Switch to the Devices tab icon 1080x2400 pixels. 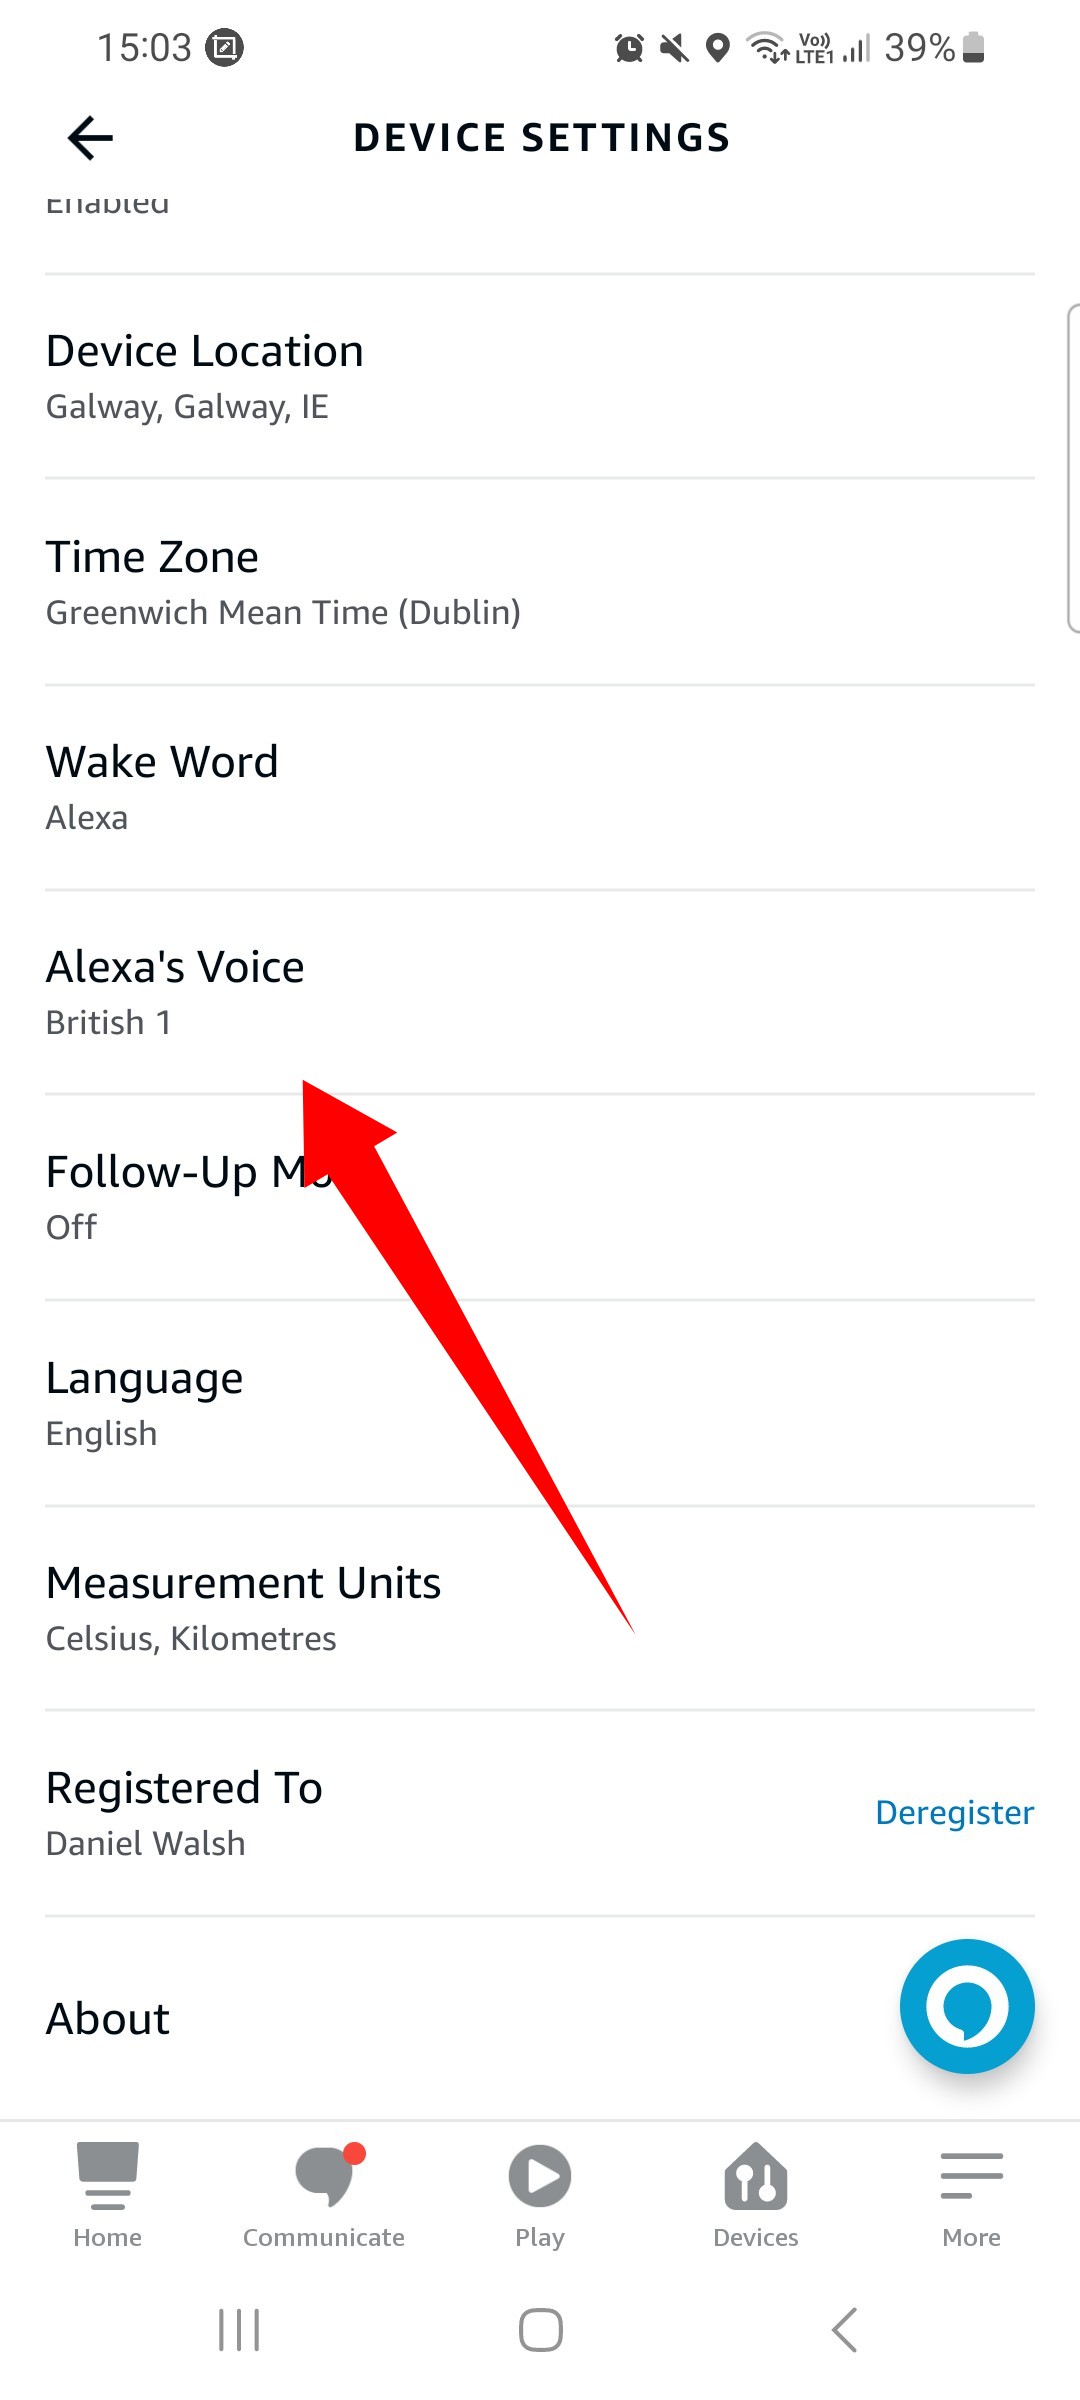(x=756, y=2176)
